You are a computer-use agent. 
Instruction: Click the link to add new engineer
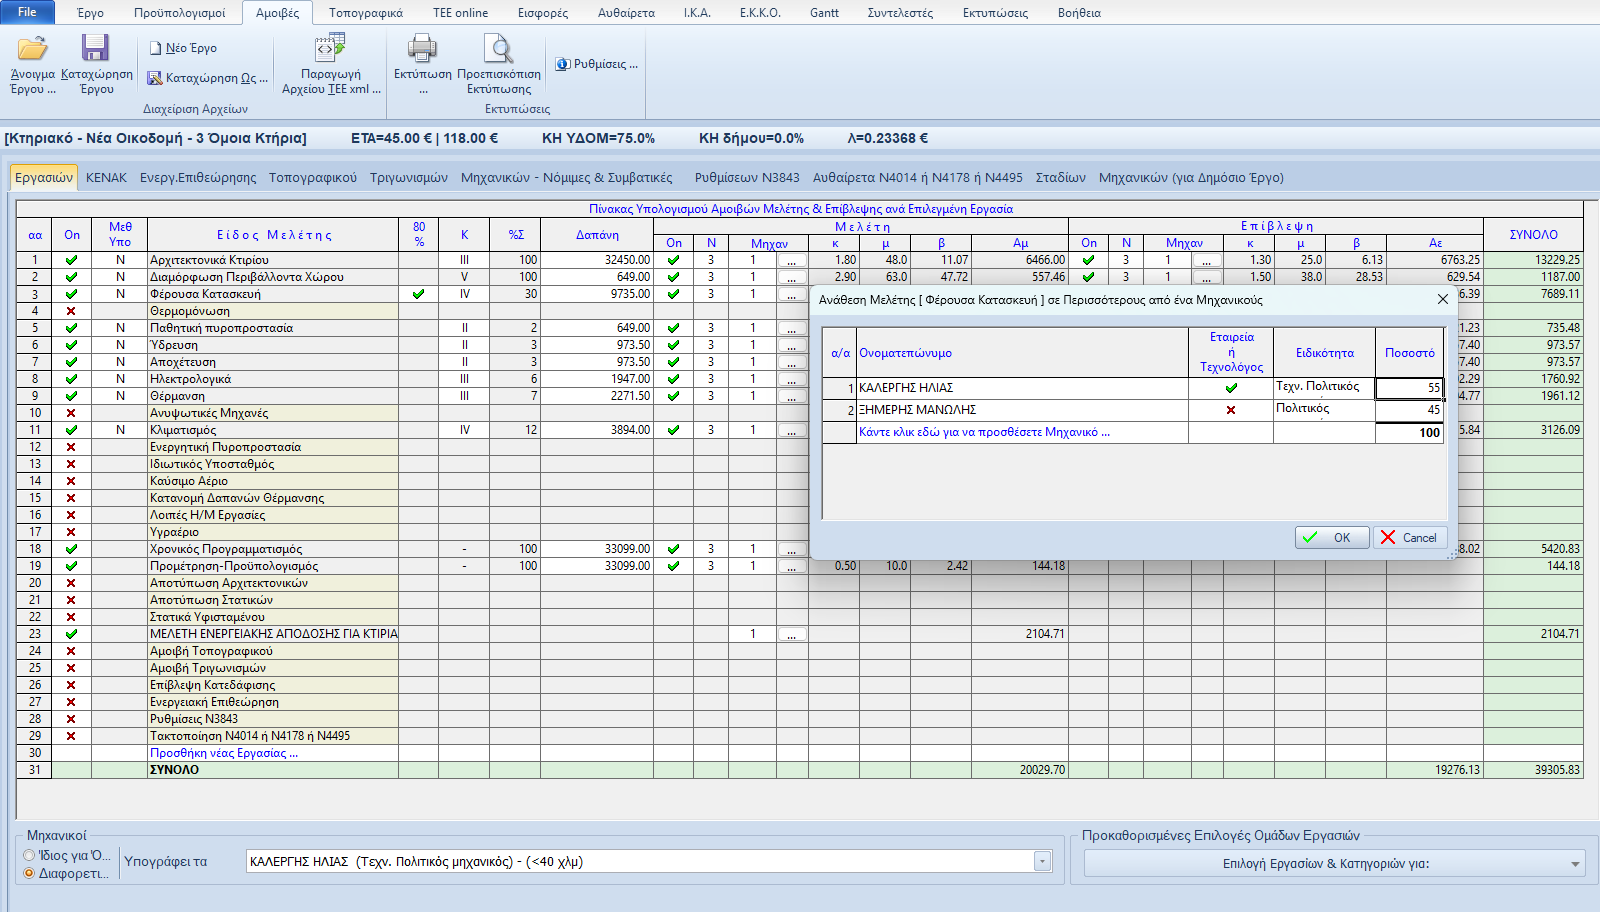(x=984, y=432)
